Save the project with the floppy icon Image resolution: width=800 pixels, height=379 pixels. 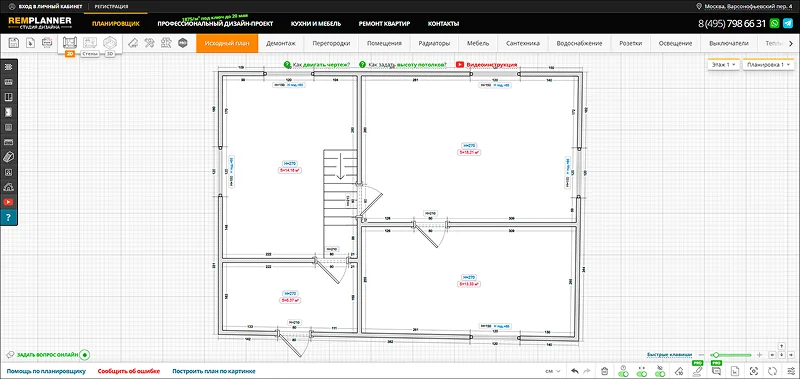pos(14,43)
